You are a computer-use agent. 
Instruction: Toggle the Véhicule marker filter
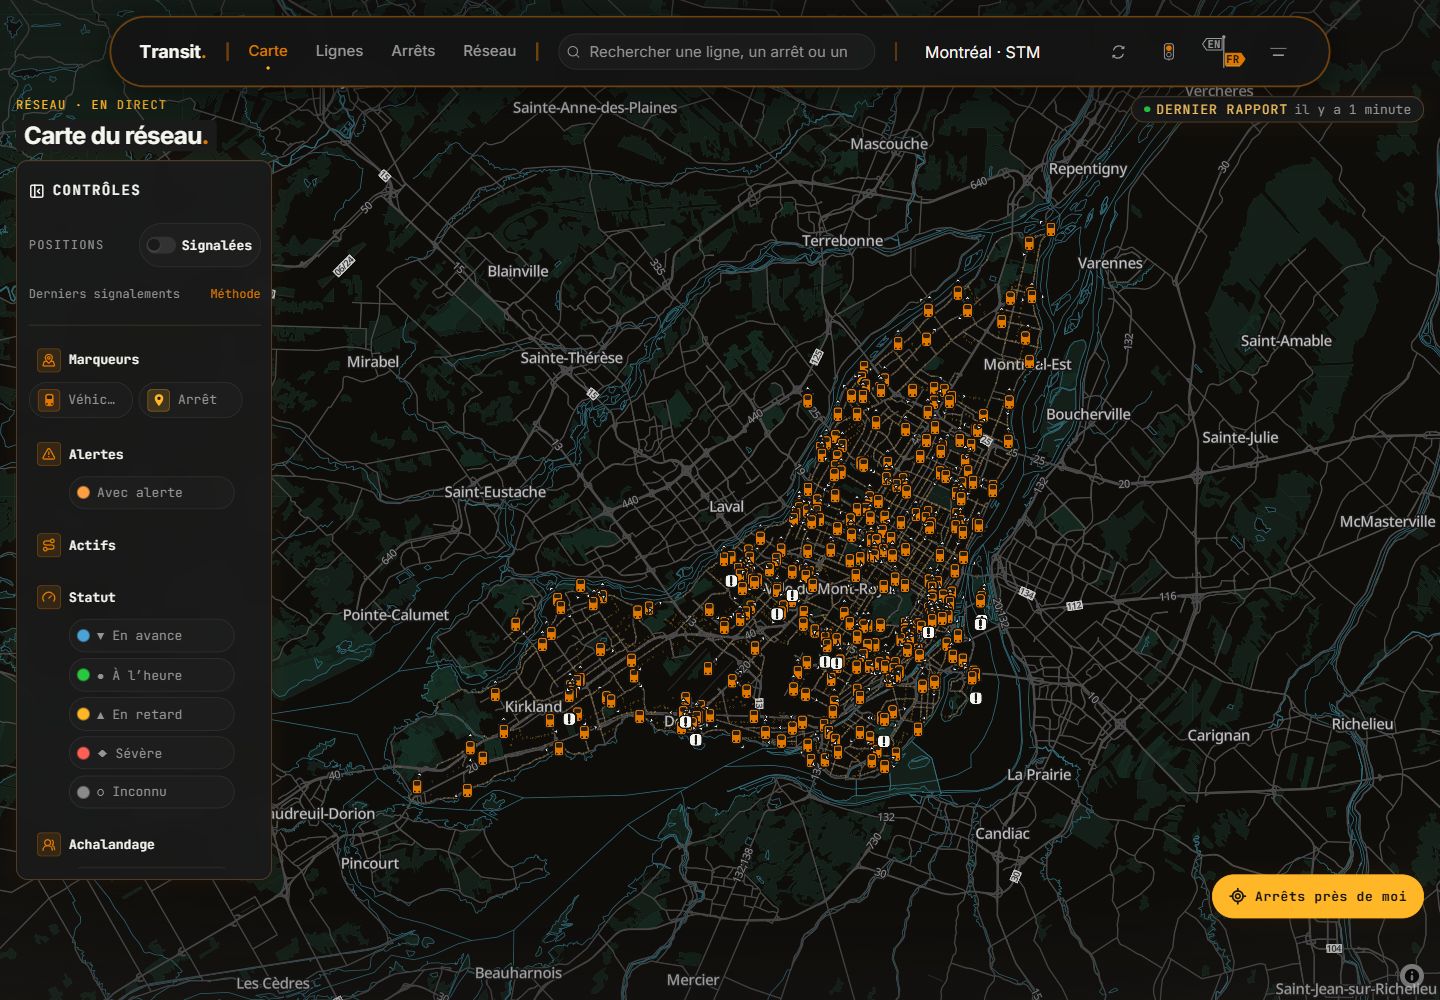pyautogui.click(x=81, y=400)
